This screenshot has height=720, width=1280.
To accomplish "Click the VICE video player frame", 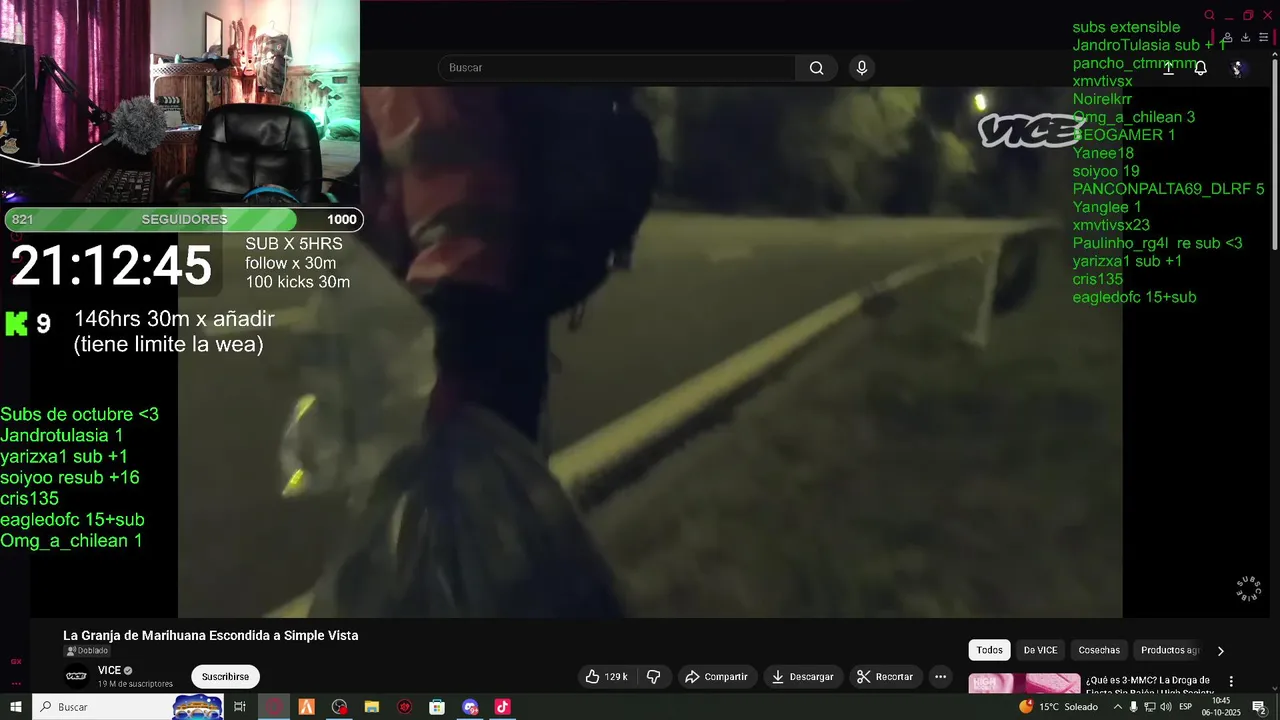I will (x=650, y=352).
